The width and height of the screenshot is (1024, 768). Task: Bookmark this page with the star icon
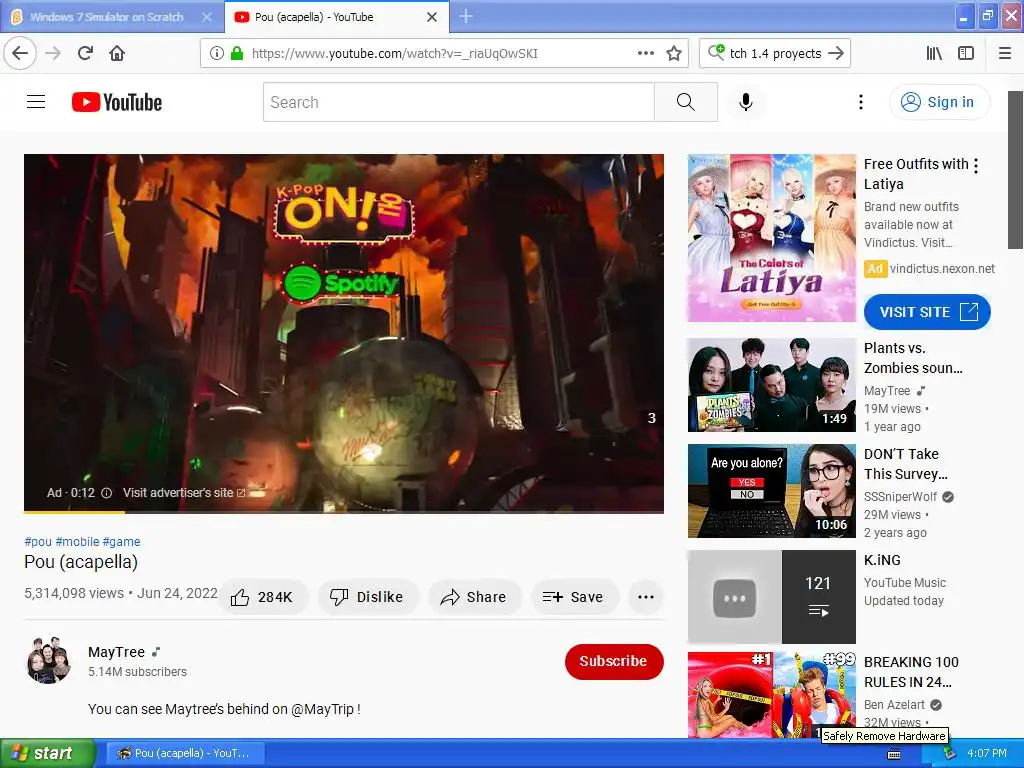(x=674, y=54)
